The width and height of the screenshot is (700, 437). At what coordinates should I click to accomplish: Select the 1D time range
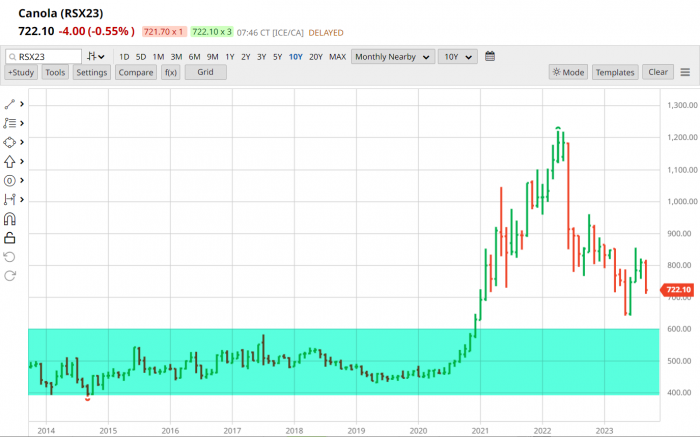point(124,57)
